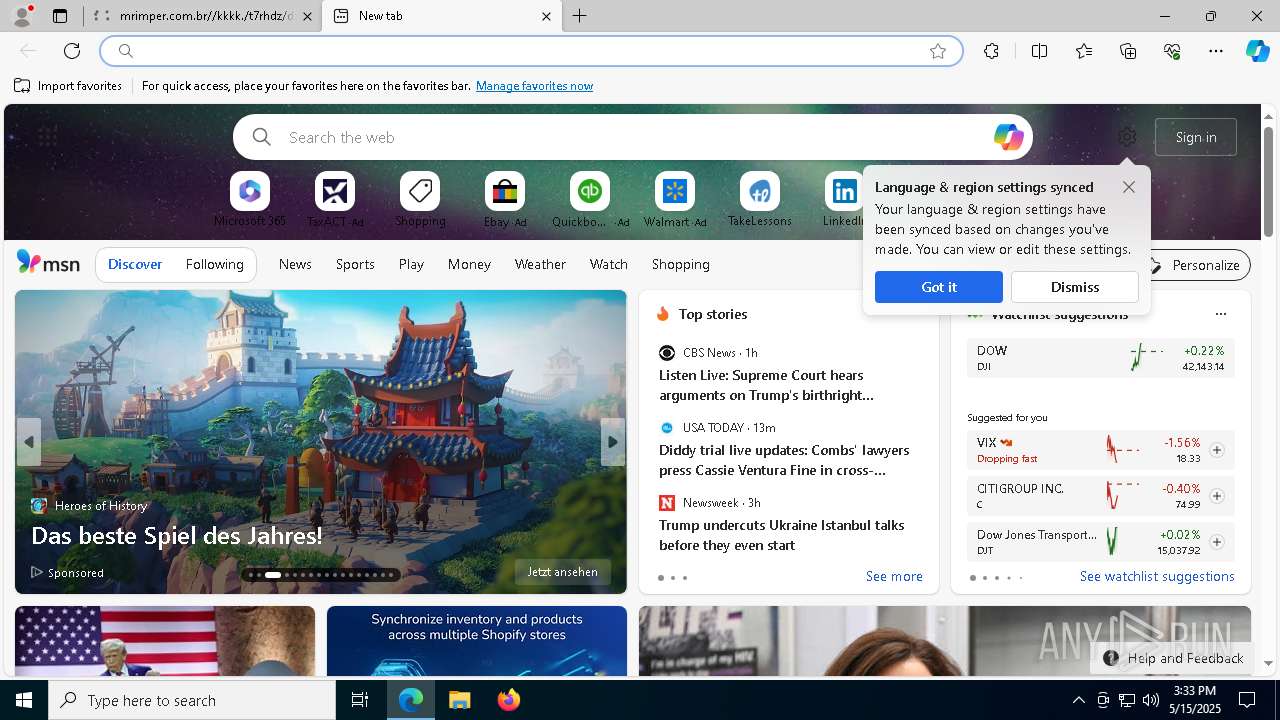Show the next slide in carousel

pos(613,442)
